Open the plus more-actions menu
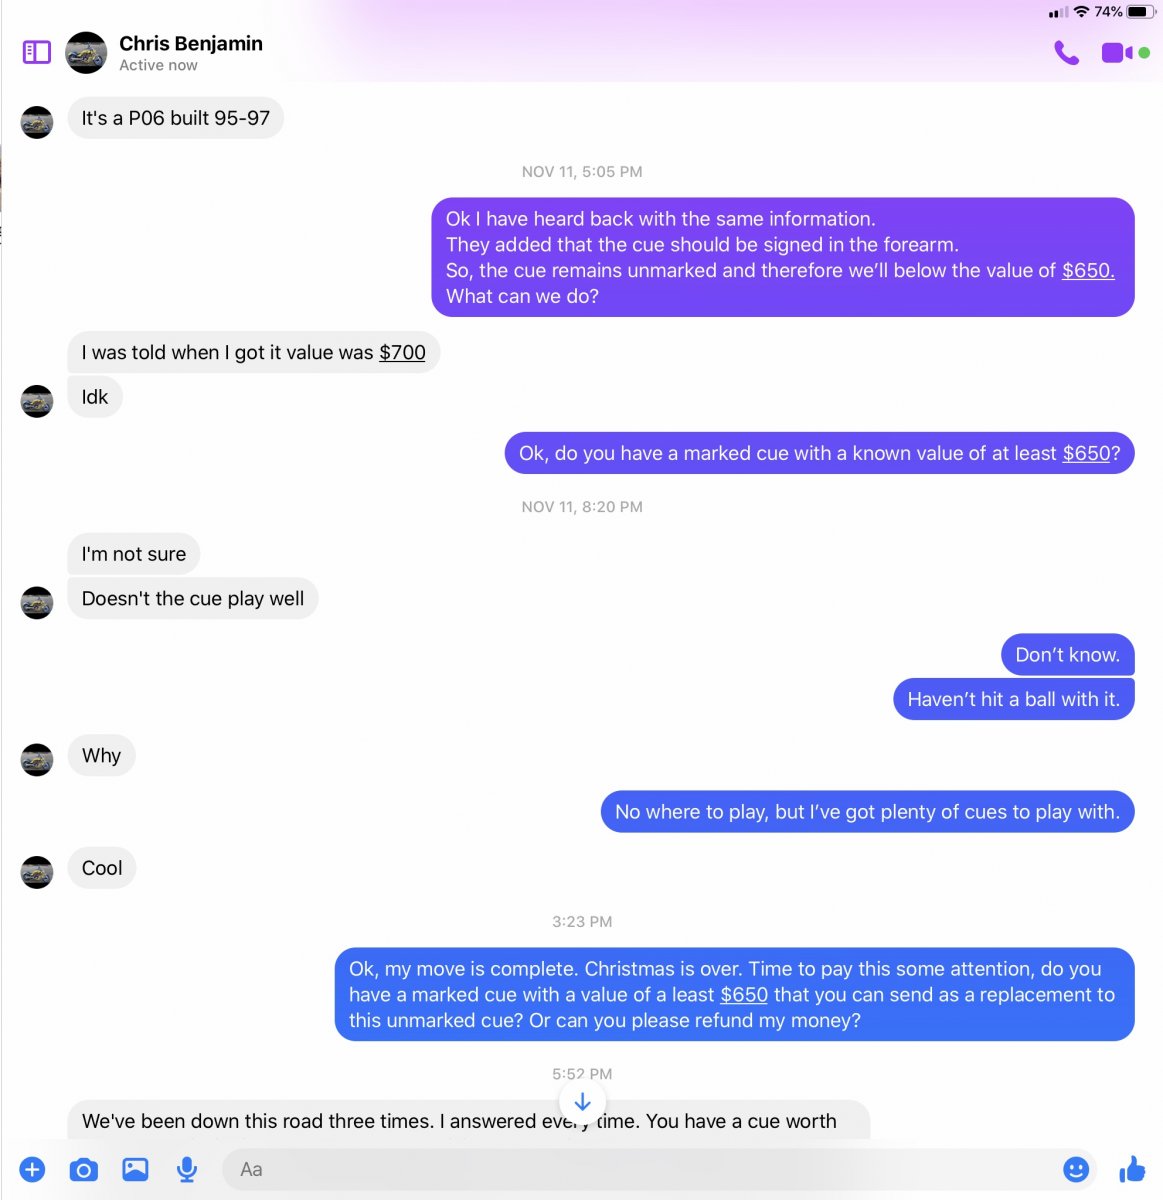Screen dimensions: 1163x1200 click(x=32, y=1169)
